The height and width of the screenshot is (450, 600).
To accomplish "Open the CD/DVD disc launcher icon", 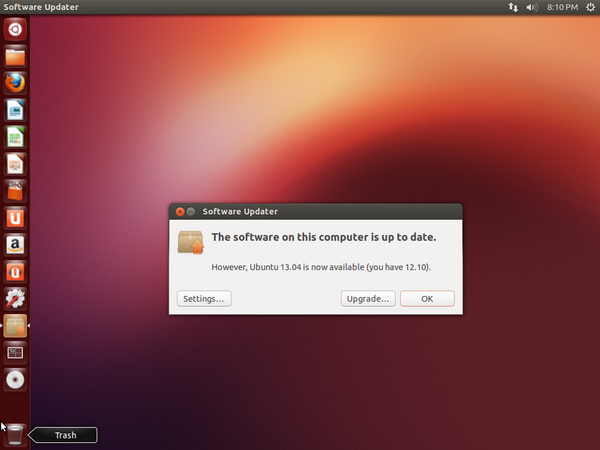I will point(15,380).
